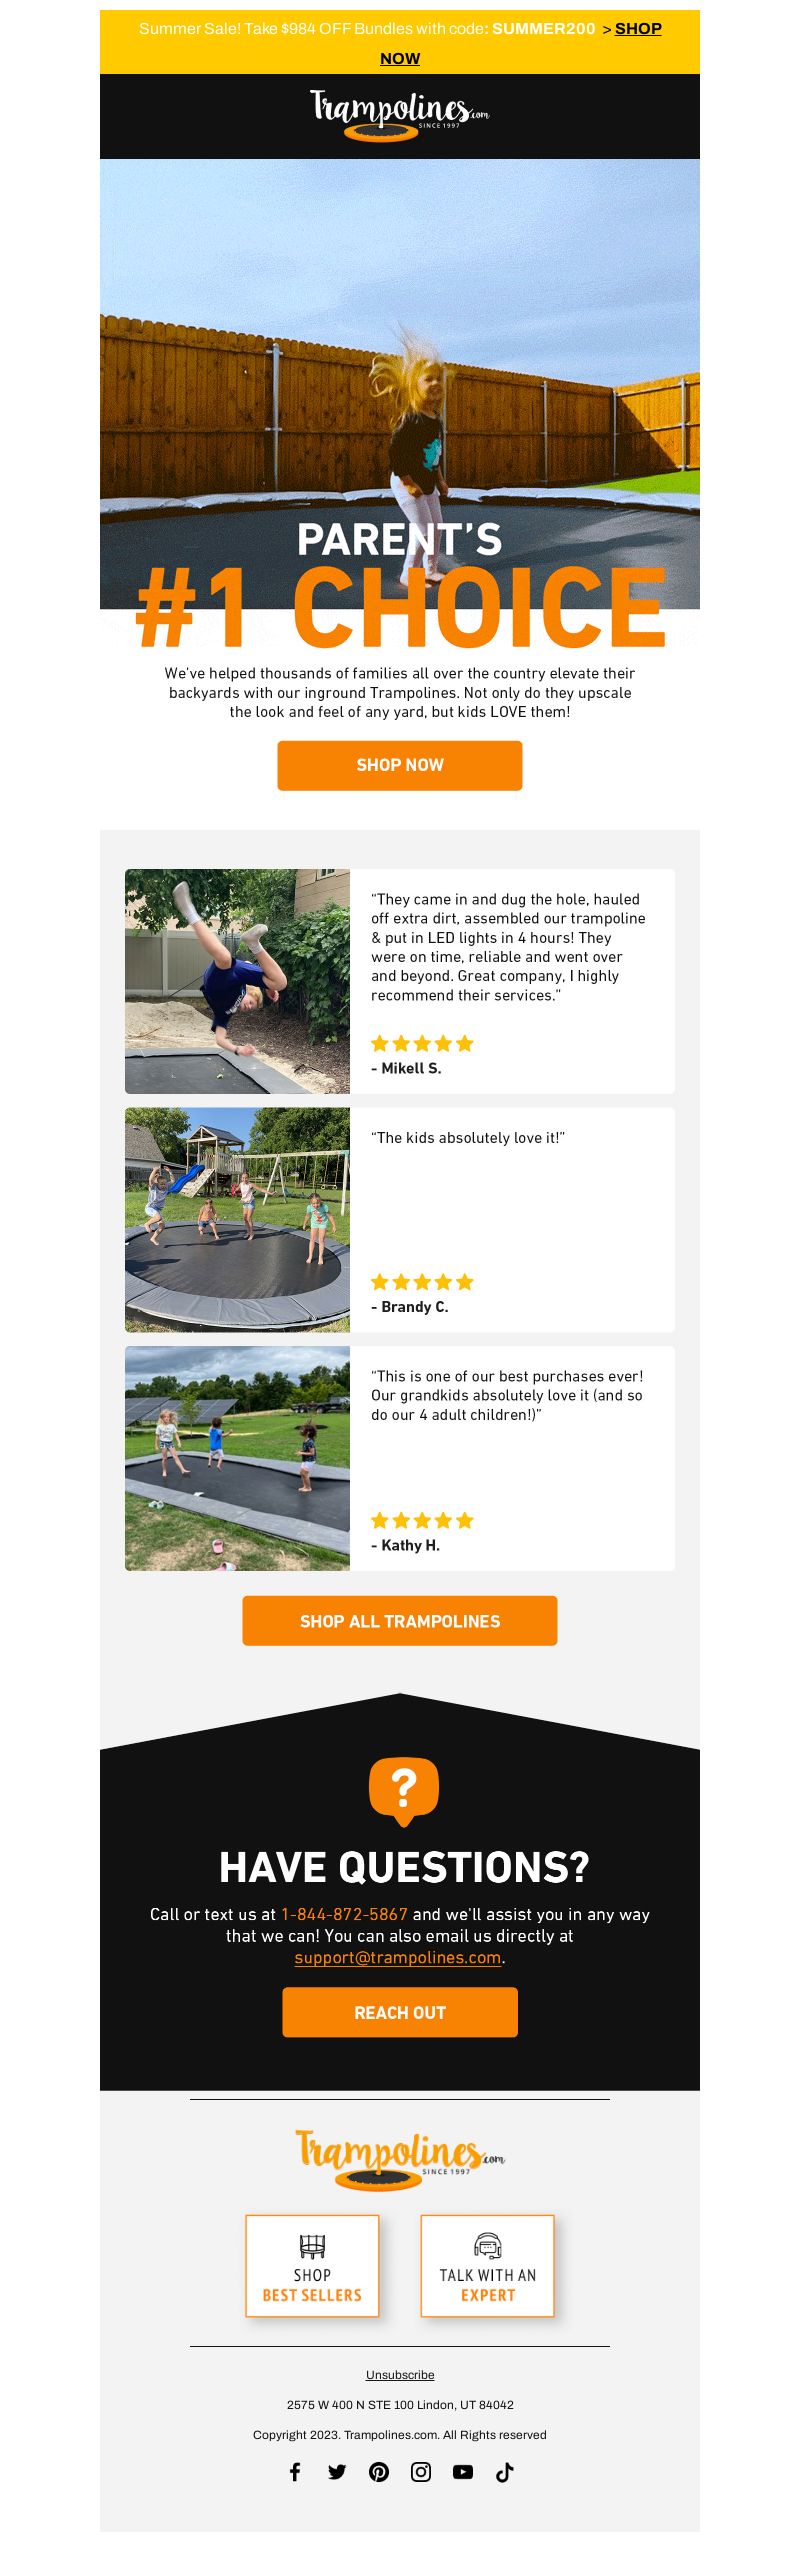
Task: Click the SHOP NOW link in banner
Action: click(520, 43)
